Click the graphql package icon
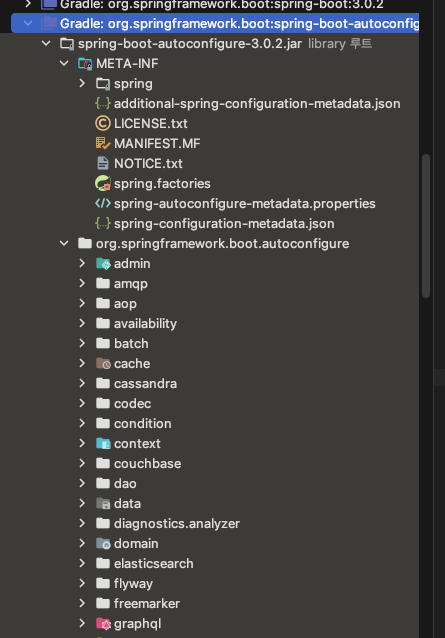 (x=103, y=623)
